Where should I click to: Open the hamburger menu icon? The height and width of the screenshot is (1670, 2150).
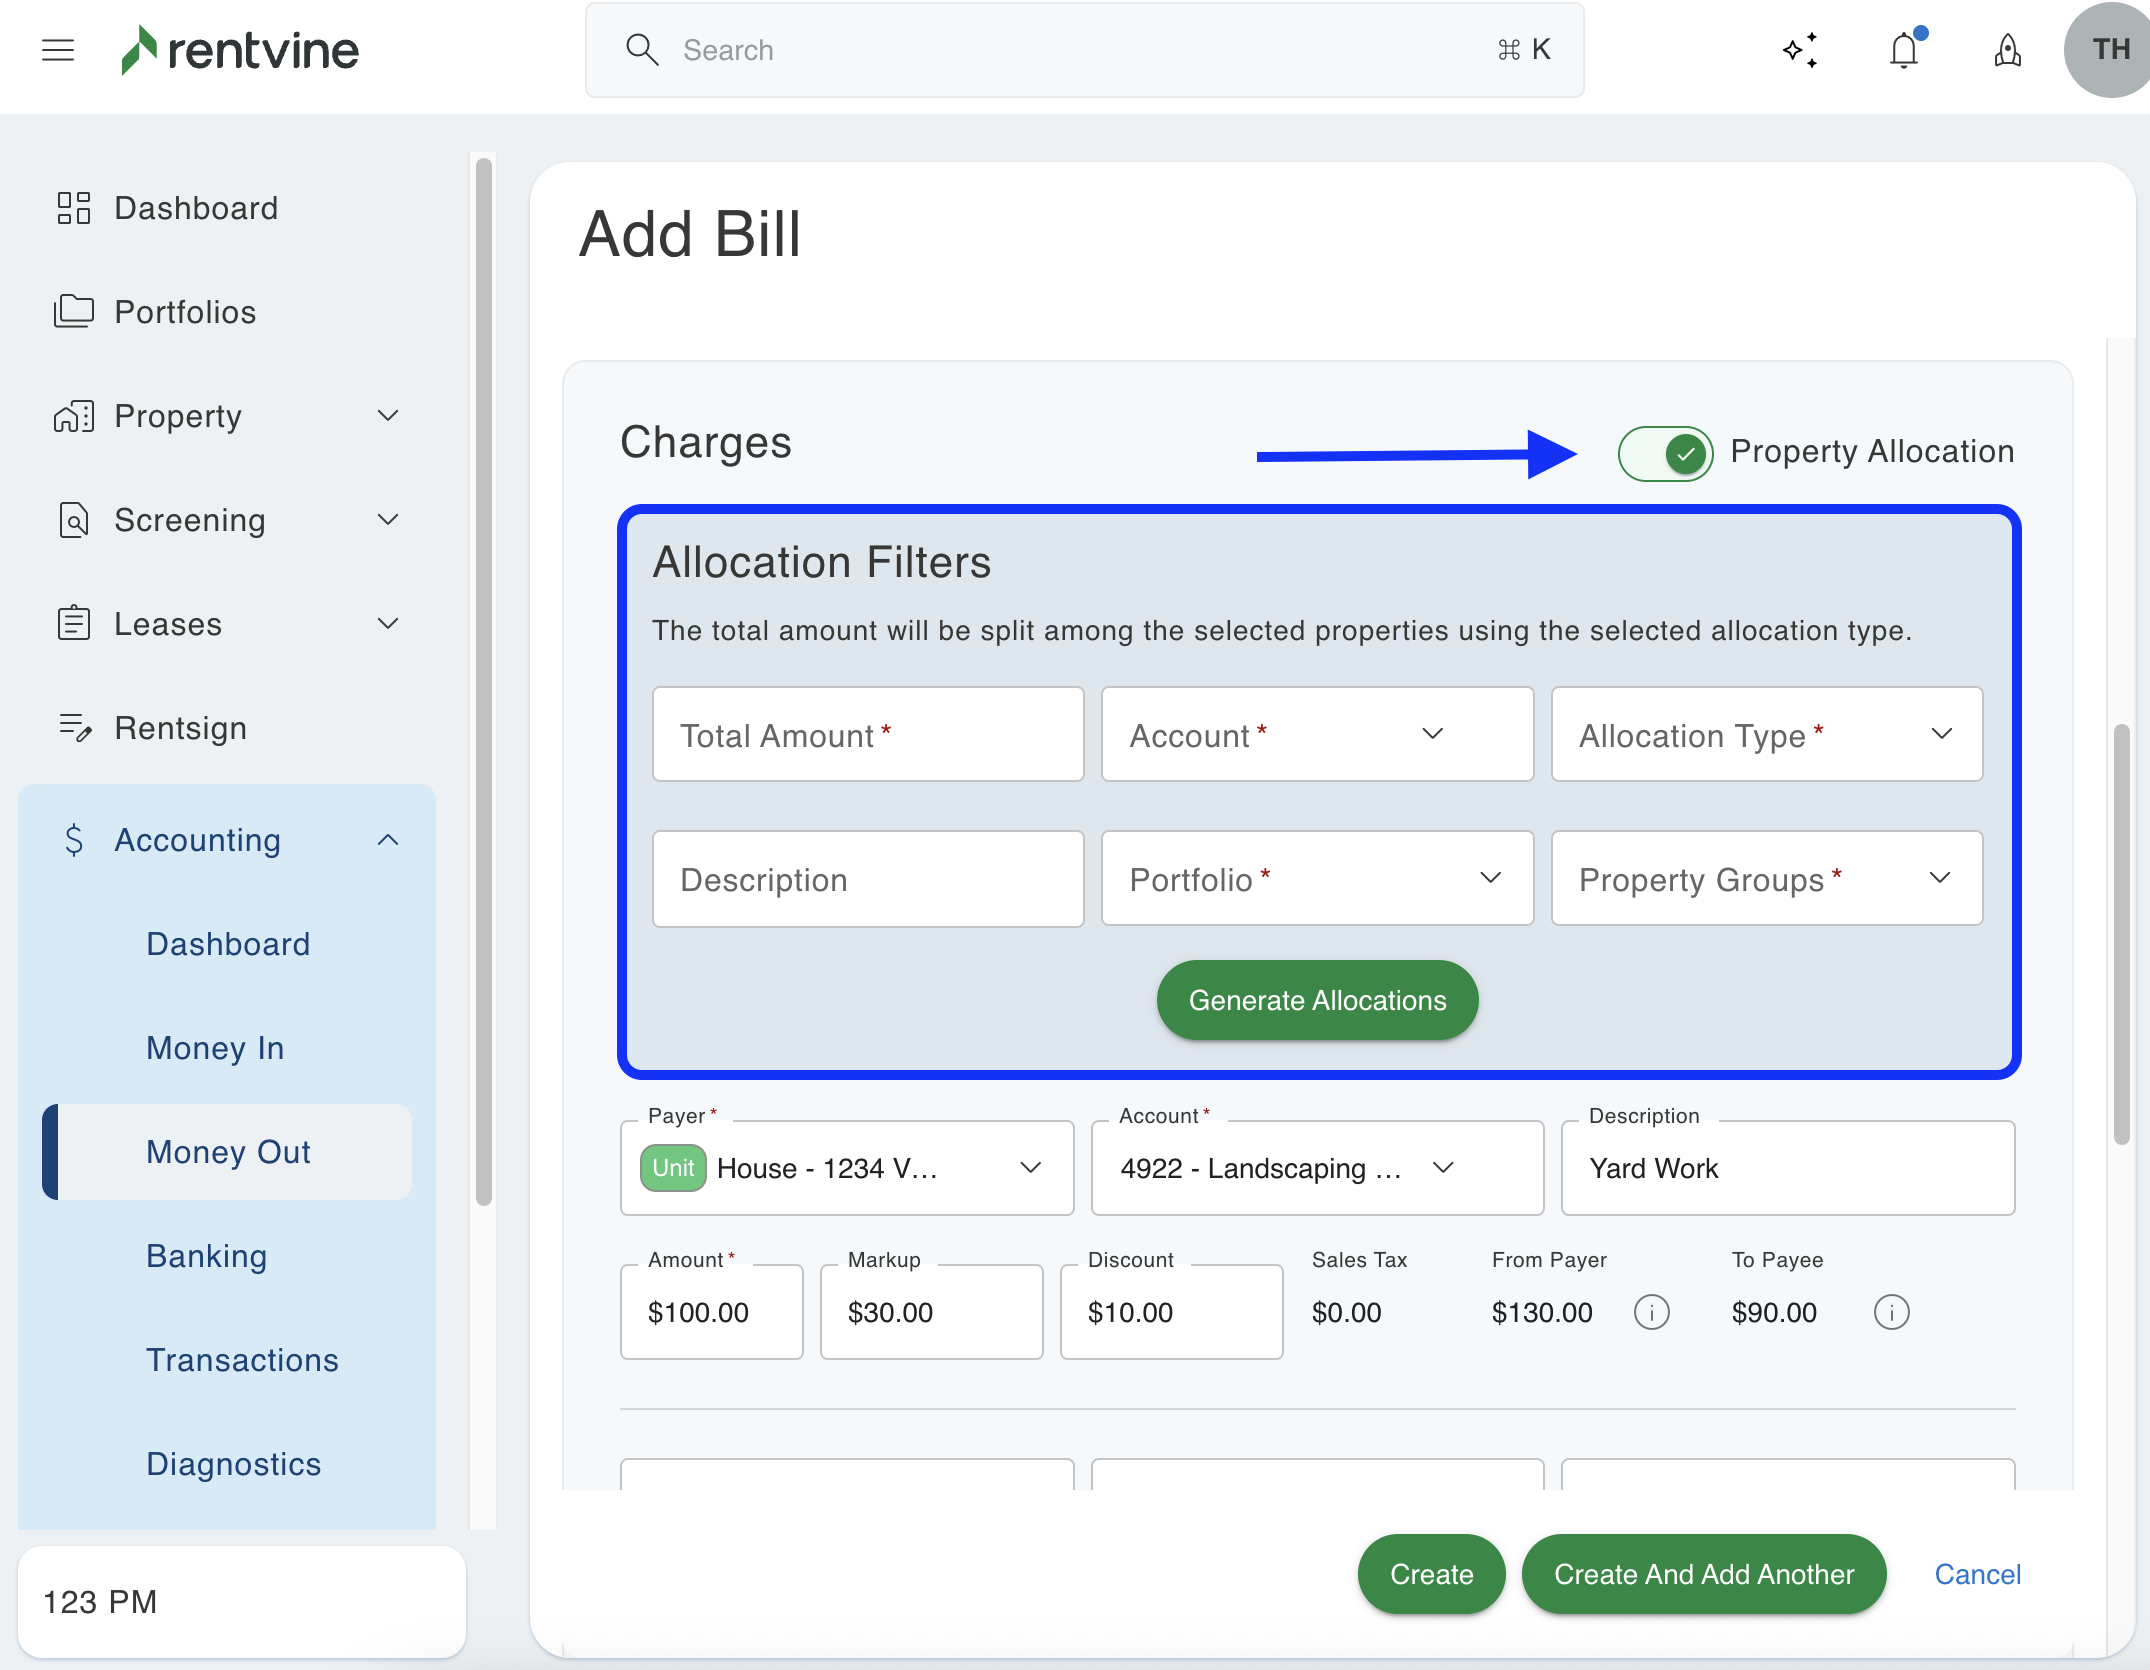tap(58, 50)
